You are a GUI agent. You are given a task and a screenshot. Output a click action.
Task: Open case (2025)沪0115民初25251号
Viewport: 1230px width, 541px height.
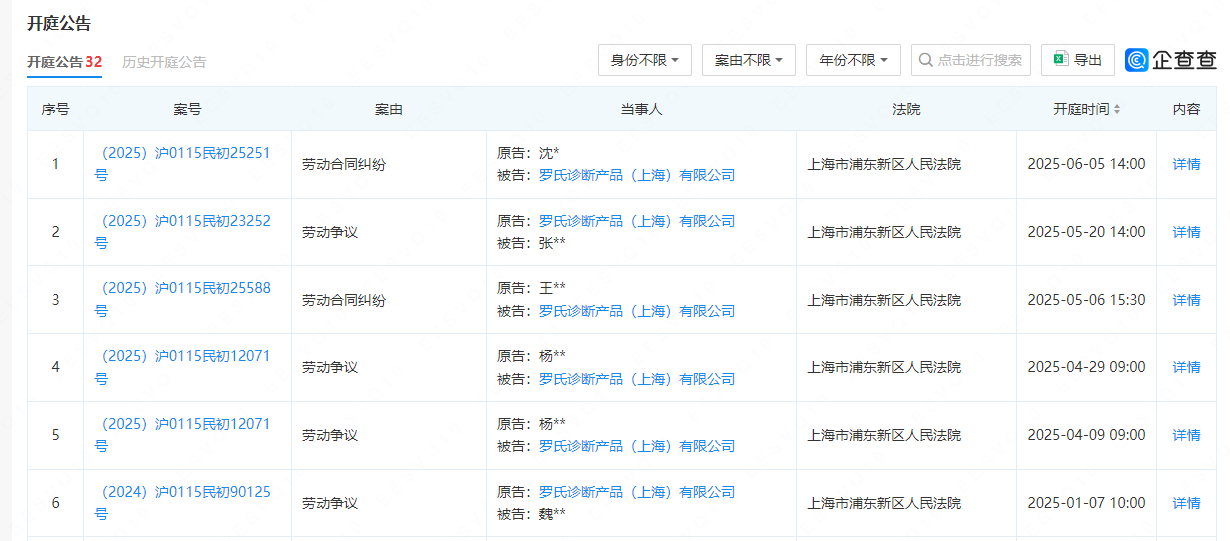tap(182, 164)
